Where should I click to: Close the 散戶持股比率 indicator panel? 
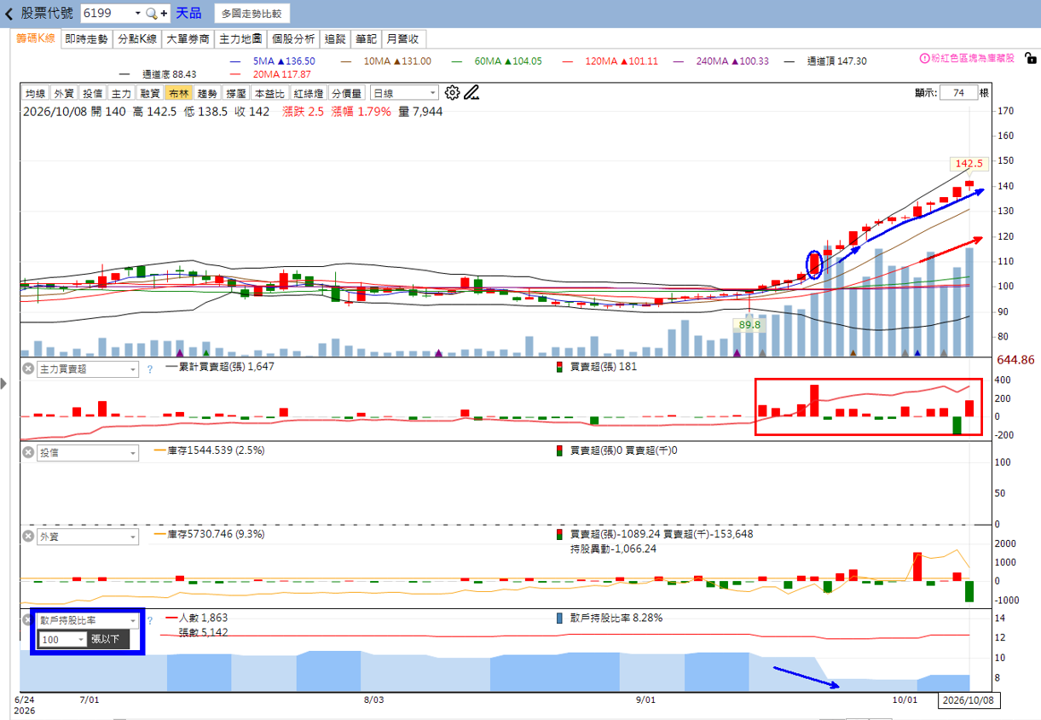28,620
